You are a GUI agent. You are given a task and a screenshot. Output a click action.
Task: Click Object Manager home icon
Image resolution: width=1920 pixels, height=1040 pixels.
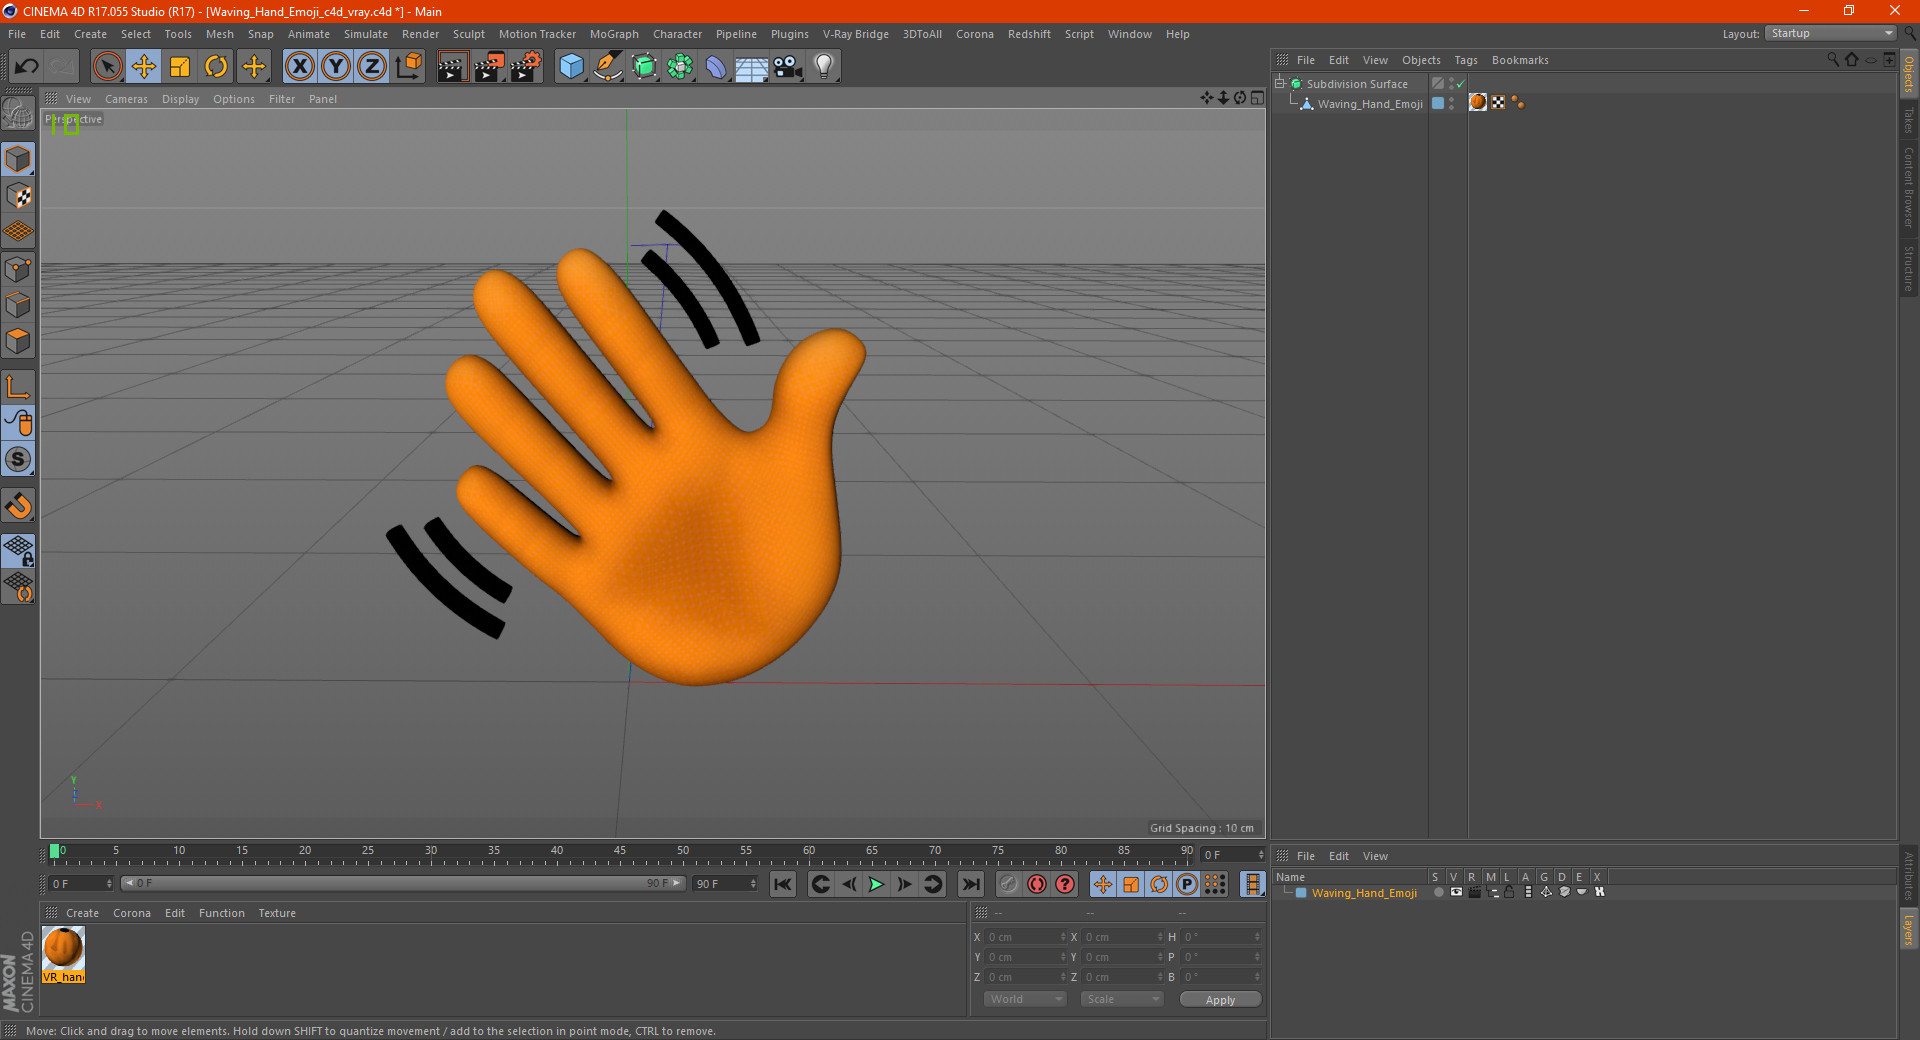pos(1852,60)
